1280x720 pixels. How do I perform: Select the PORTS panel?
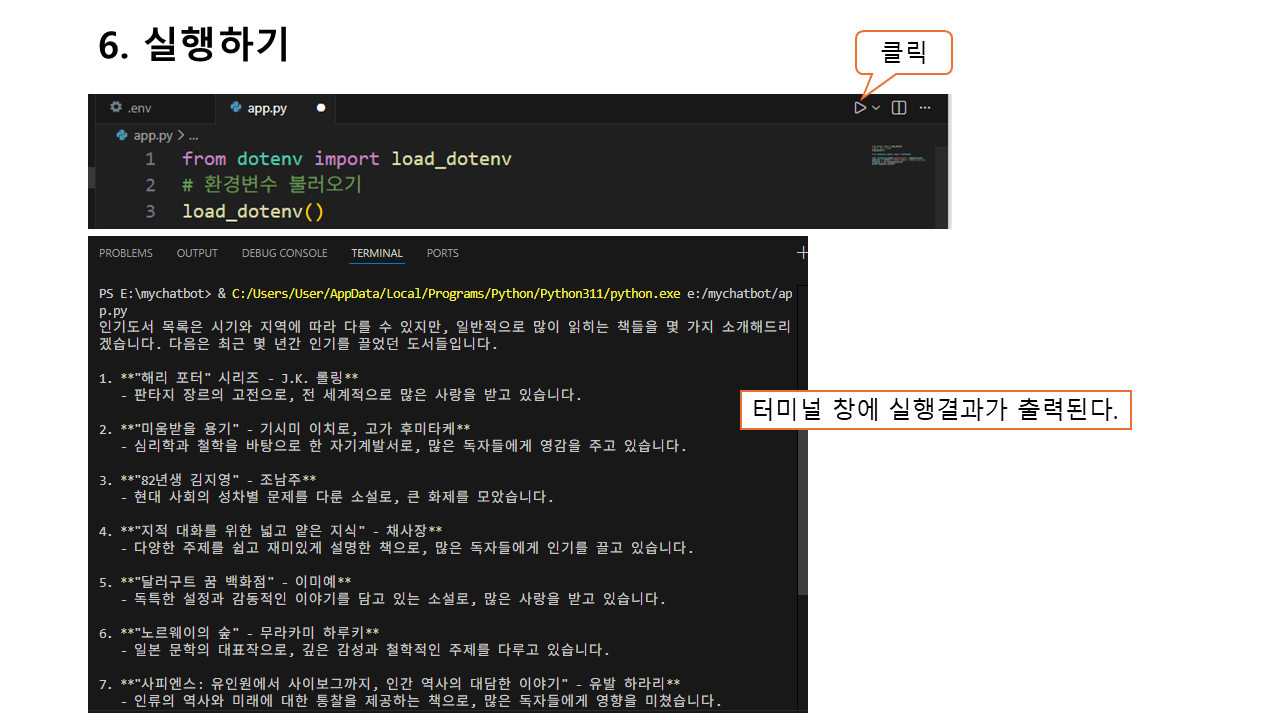442,253
